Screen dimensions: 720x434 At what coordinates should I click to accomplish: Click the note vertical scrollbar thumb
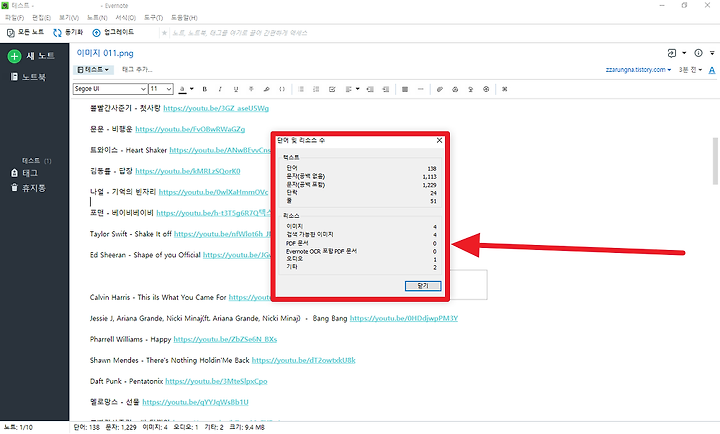[715, 161]
